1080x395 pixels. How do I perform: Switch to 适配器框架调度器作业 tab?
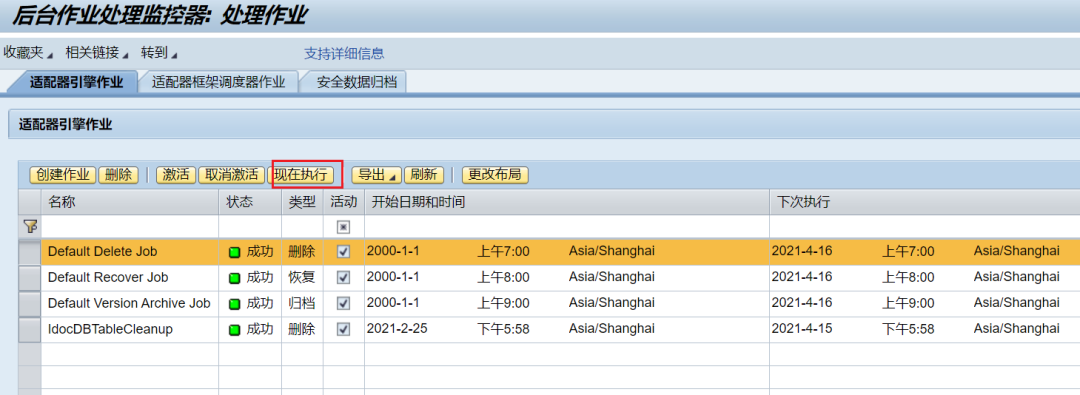click(x=218, y=82)
